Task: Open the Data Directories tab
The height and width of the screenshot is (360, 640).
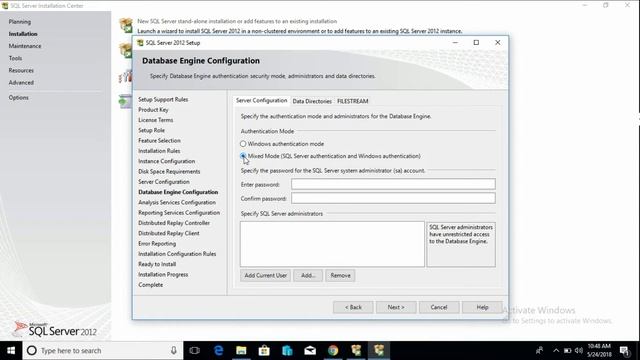Action: (x=312, y=101)
